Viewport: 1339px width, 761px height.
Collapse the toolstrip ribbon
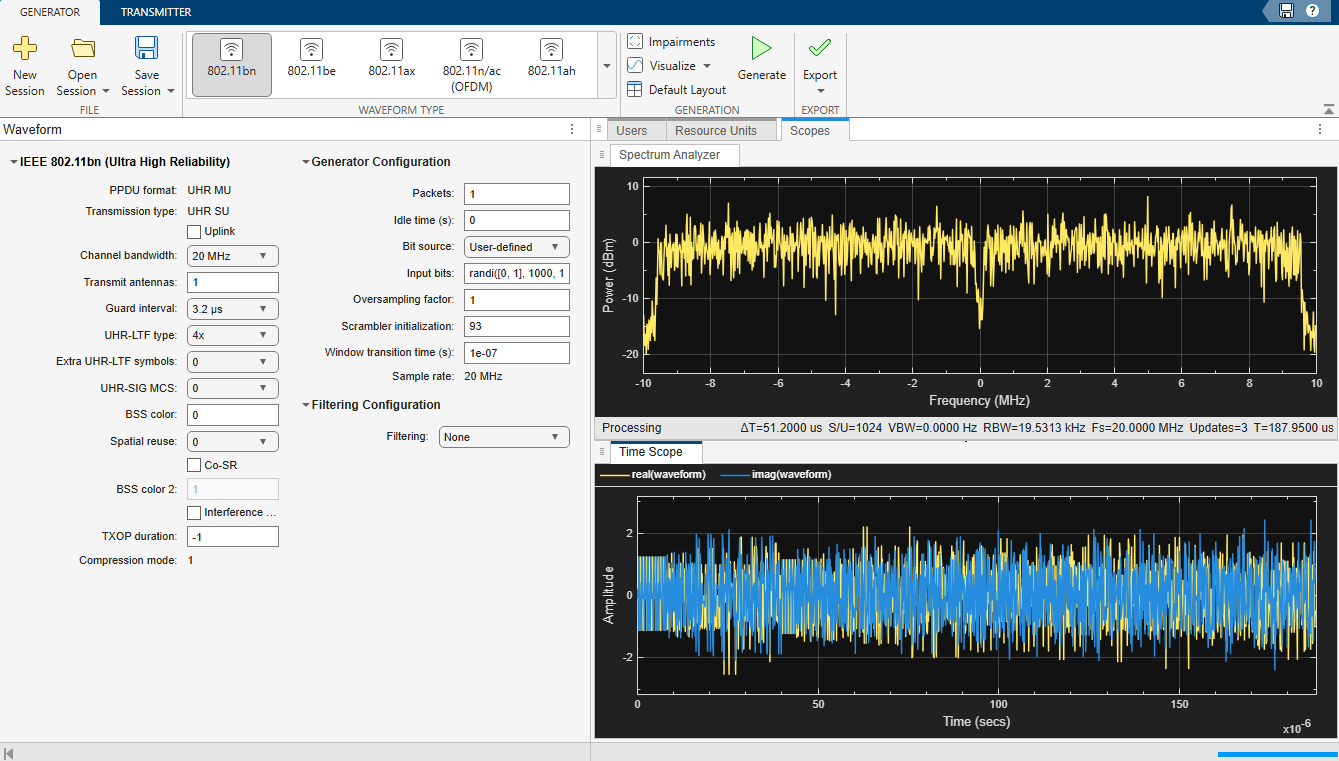pos(1328,109)
